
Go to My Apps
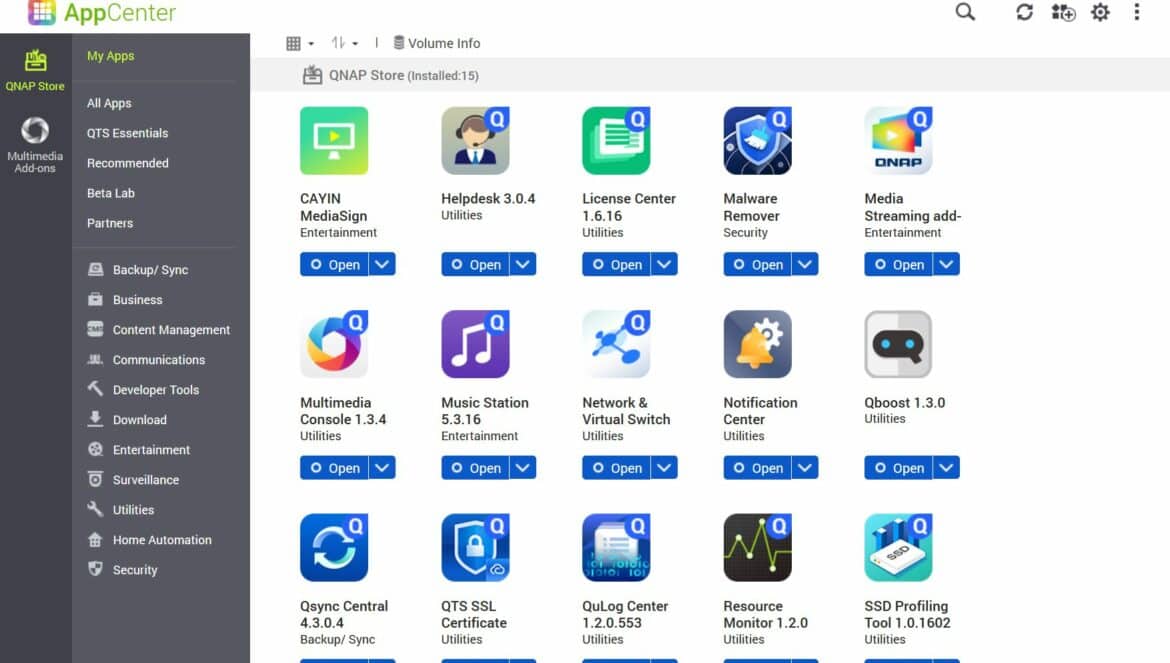point(110,56)
